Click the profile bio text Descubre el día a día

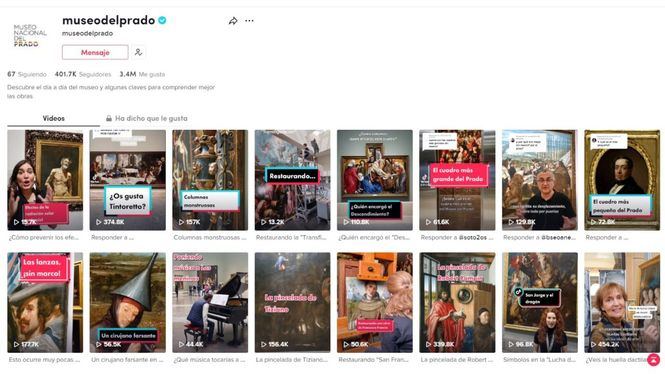click(111, 92)
